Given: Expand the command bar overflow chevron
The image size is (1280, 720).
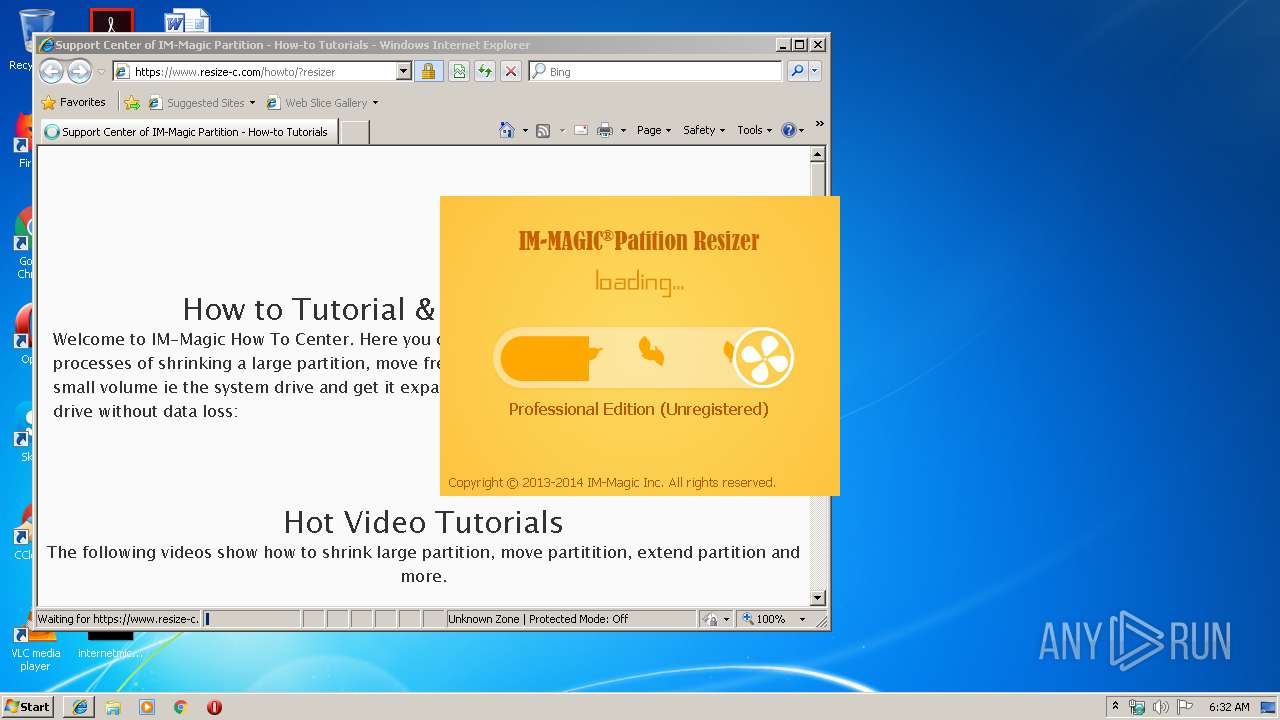Looking at the screenshot, I should pos(819,125).
